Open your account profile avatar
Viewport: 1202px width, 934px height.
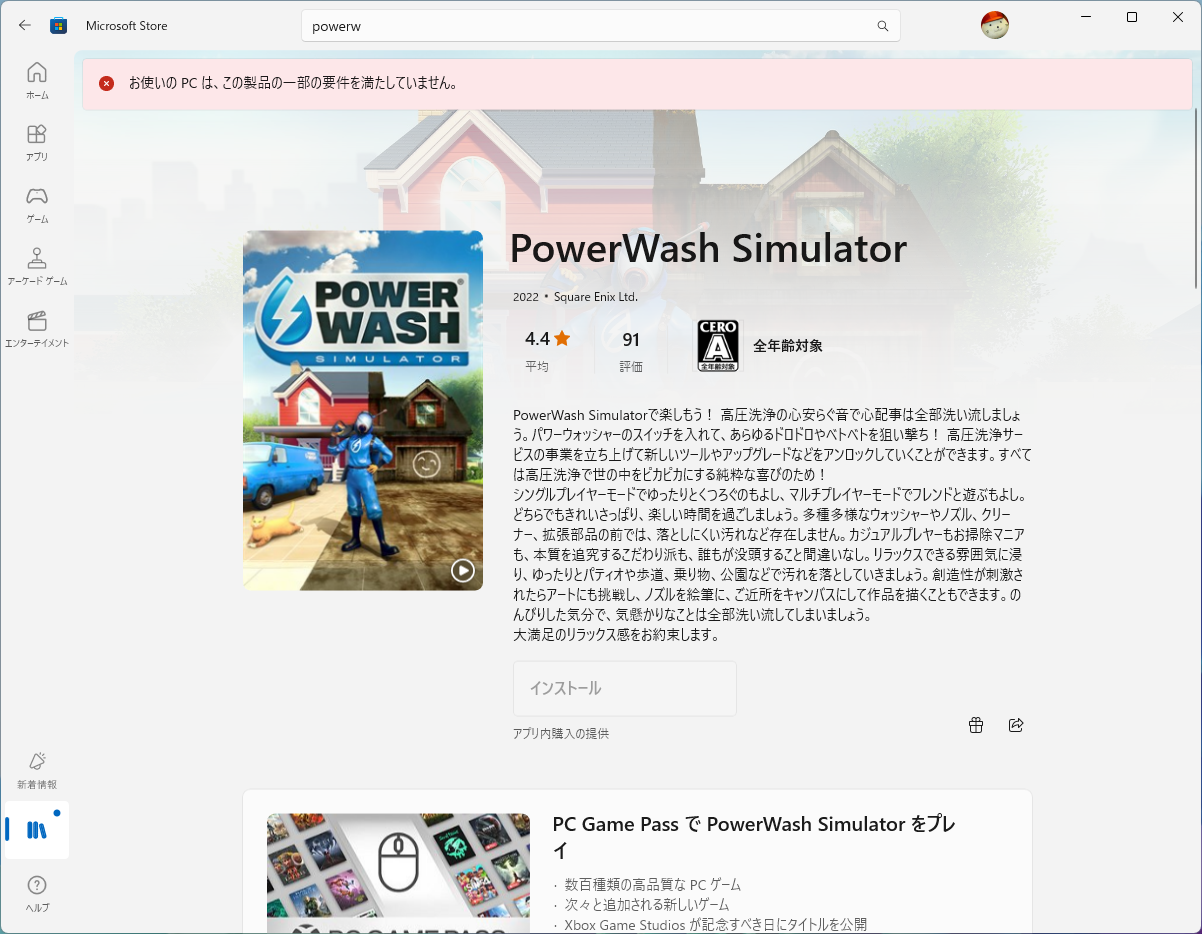[995, 25]
